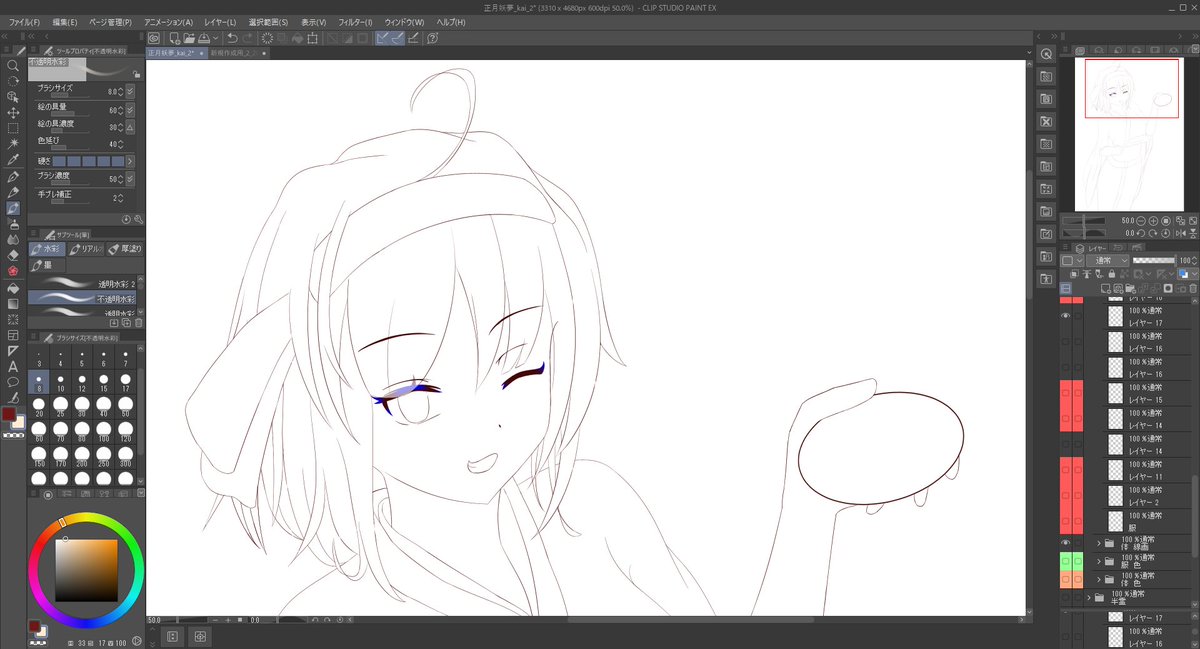Open the 編集(E) menu
Viewport: 1200px width, 649px height.
point(65,22)
